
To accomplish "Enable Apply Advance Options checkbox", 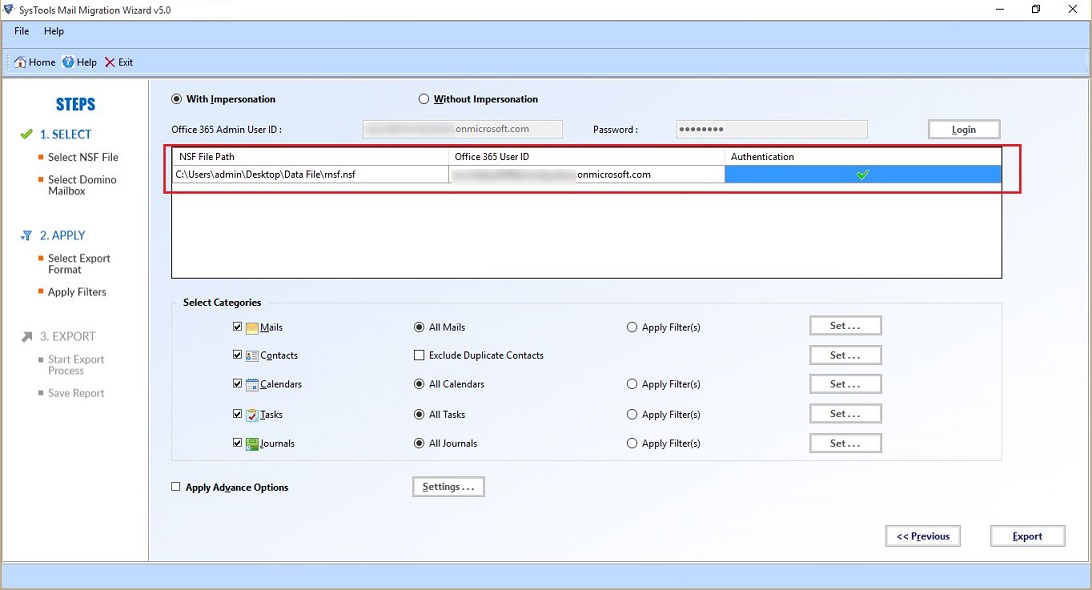I will [176, 487].
